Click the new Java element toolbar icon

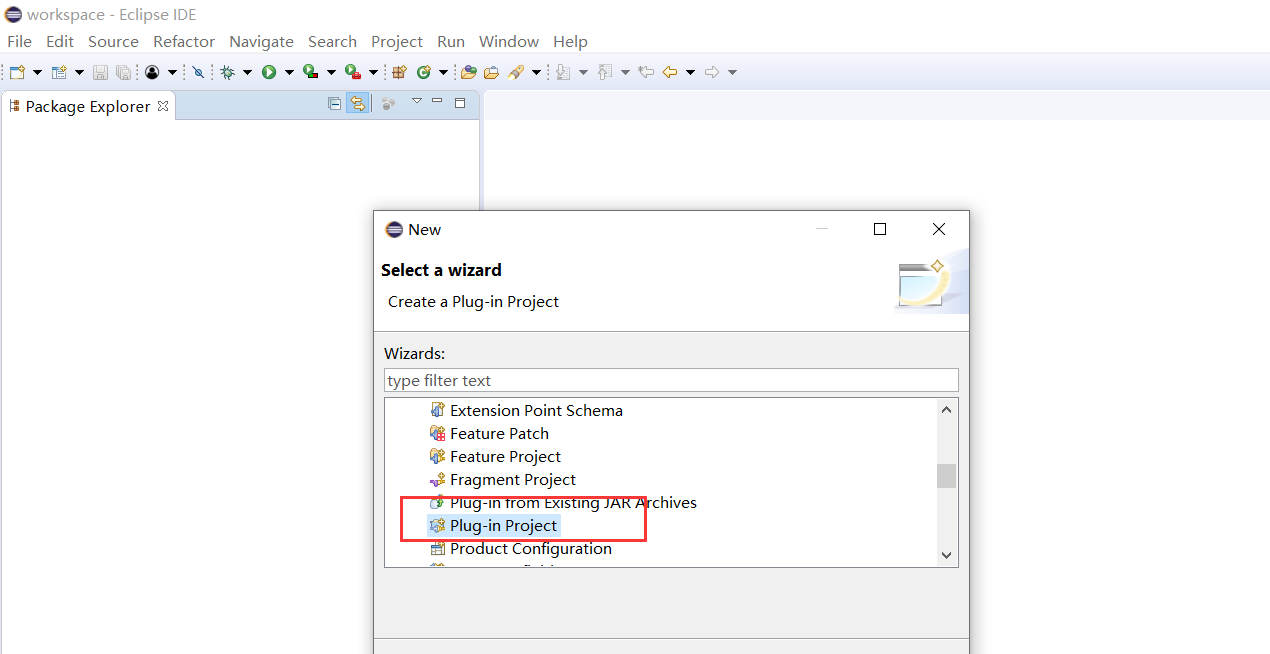point(59,72)
